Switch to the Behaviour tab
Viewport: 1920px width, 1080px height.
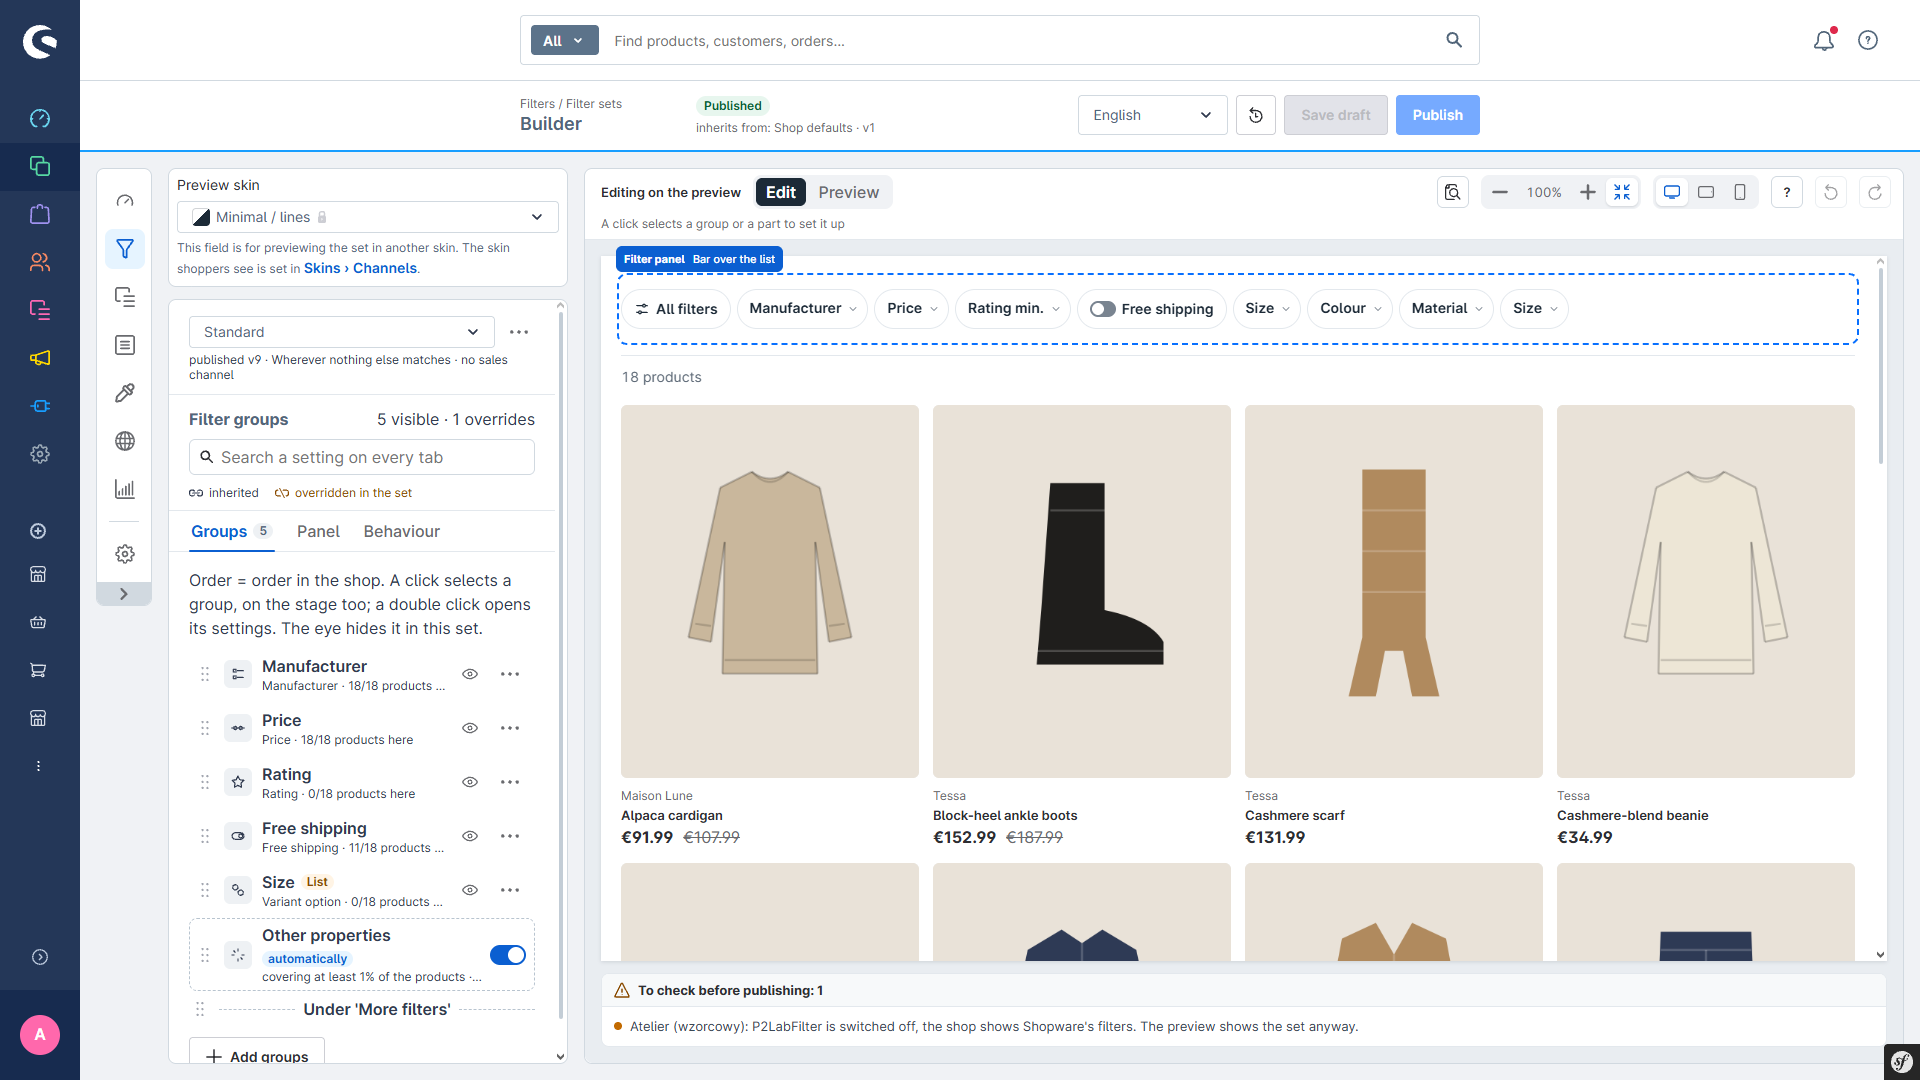click(x=402, y=532)
